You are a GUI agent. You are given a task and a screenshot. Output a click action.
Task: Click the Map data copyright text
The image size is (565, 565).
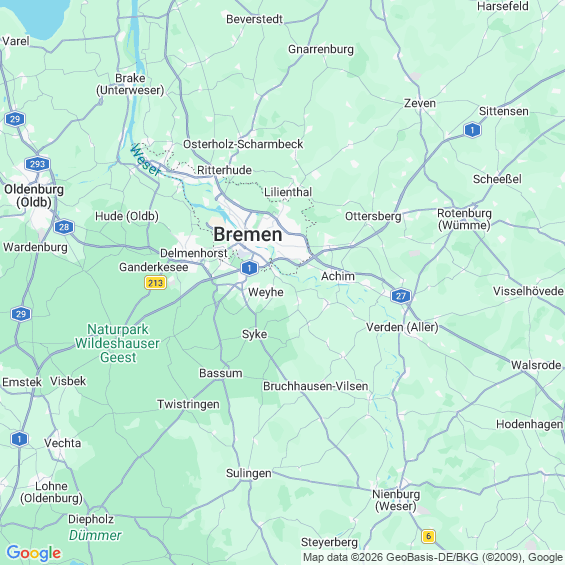coord(433,557)
